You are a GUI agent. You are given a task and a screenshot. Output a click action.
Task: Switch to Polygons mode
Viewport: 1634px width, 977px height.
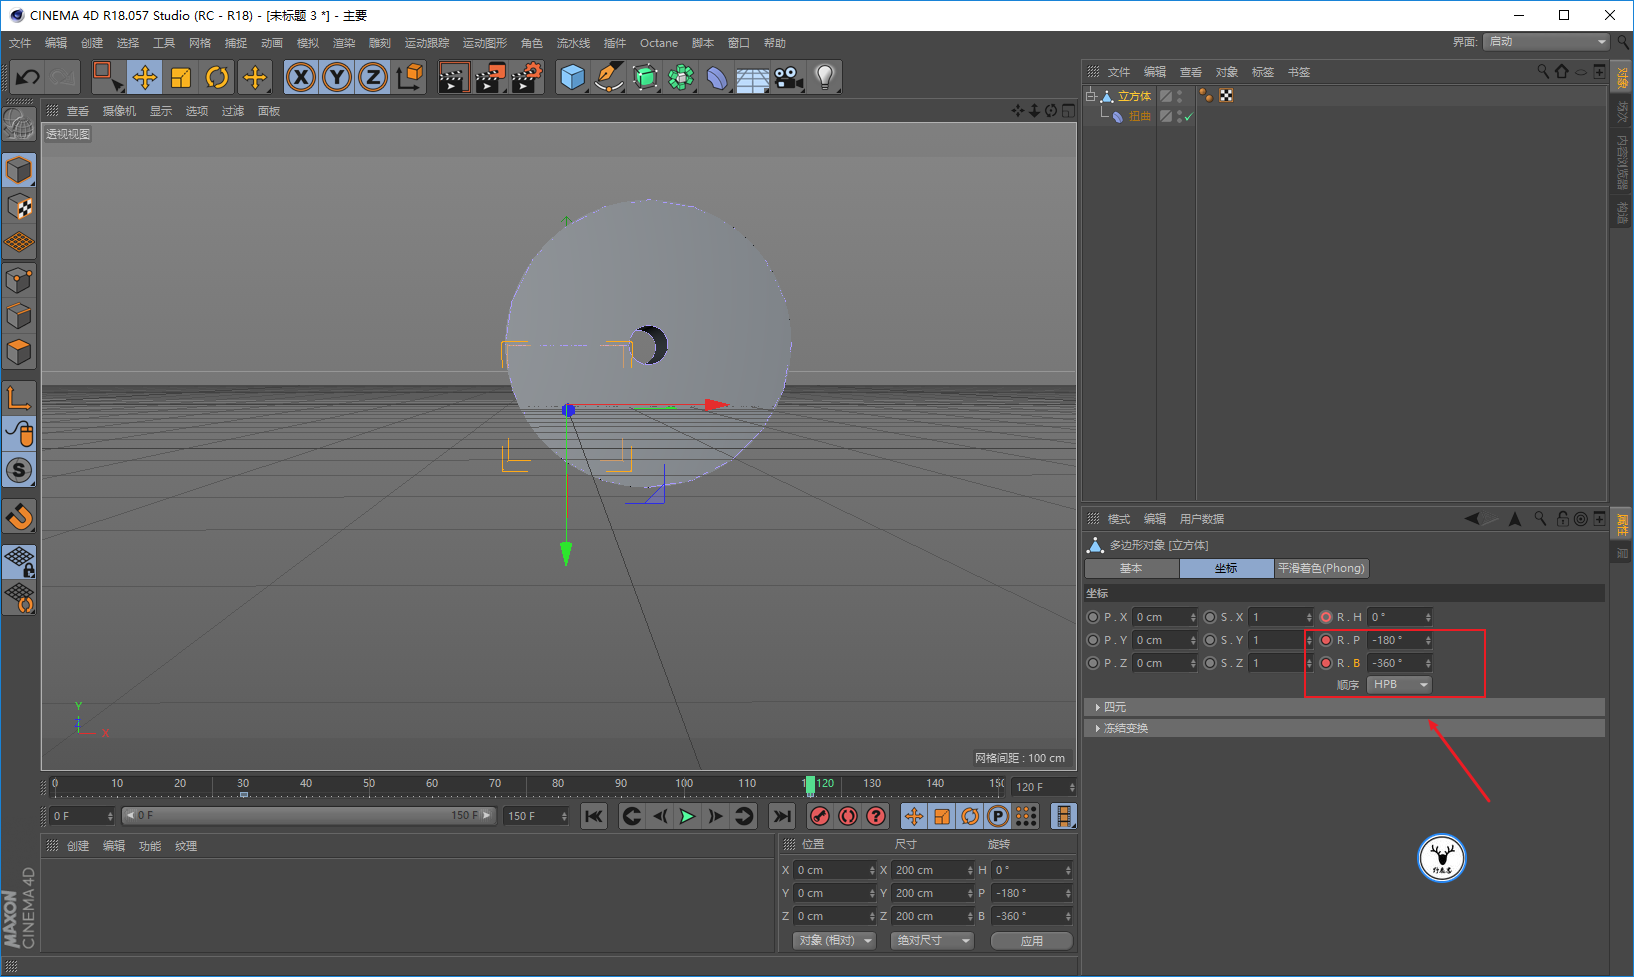[19, 352]
